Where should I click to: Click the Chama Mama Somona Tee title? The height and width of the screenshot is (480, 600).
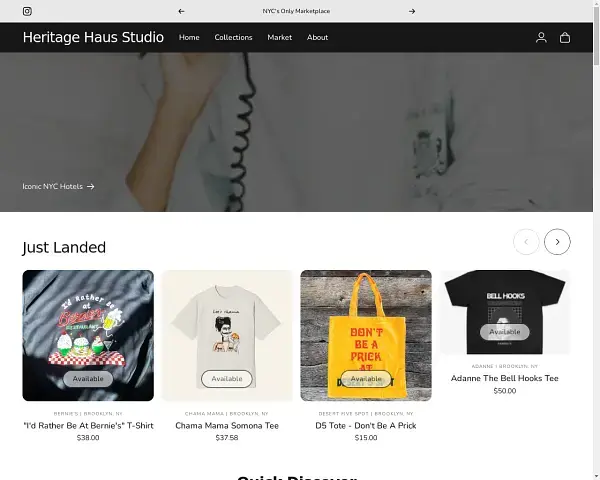click(x=227, y=425)
